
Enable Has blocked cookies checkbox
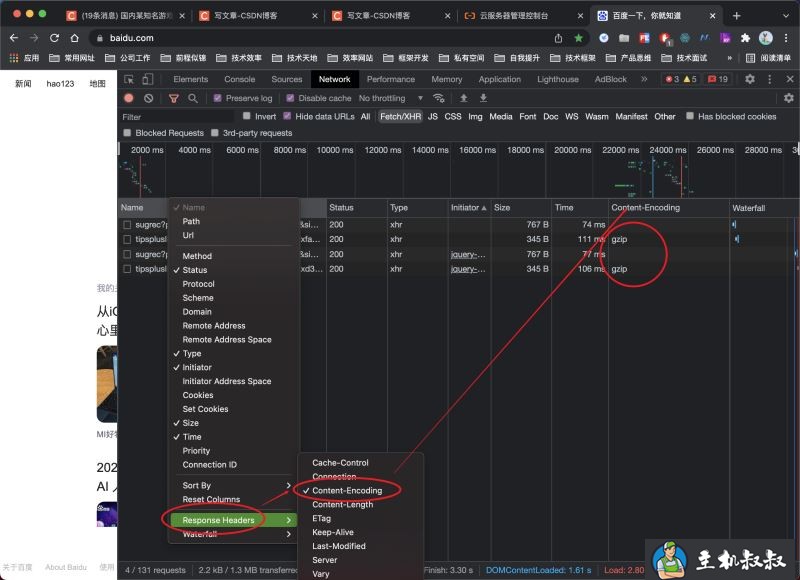click(x=690, y=116)
